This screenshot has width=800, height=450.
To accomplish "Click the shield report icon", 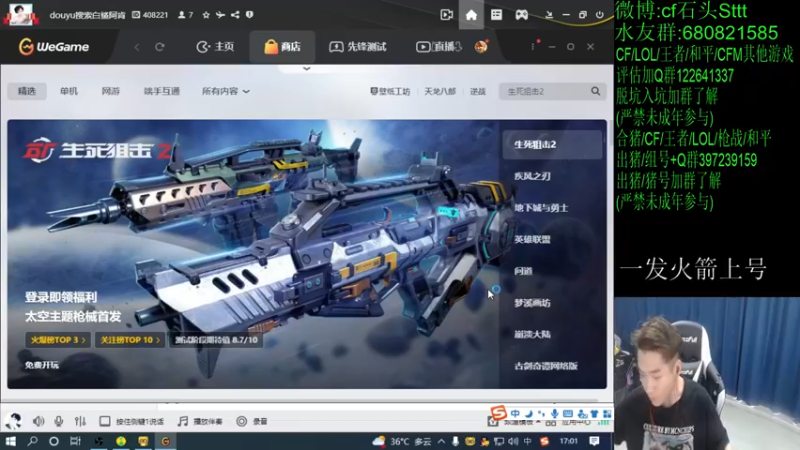I will coord(249,15).
